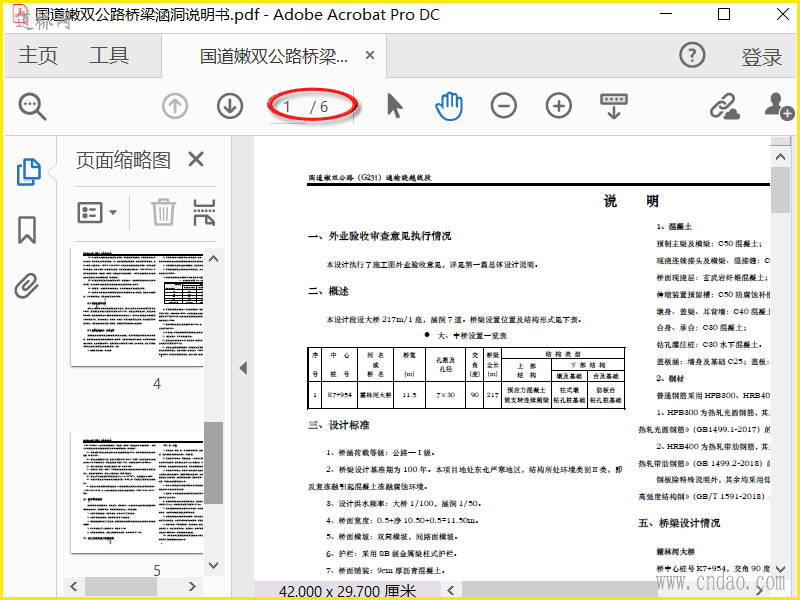The height and width of the screenshot is (600, 800).
Task: Click 登录 to sign in
Action: coord(762,56)
